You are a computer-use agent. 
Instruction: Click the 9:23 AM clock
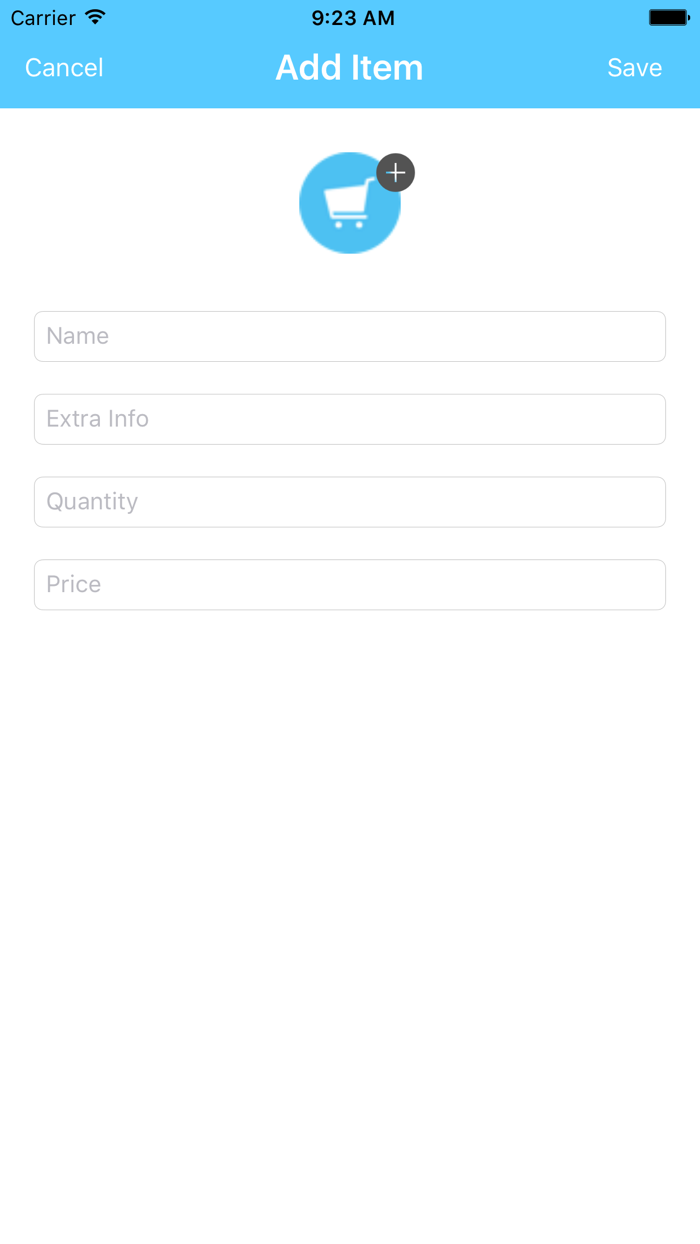click(x=353, y=18)
